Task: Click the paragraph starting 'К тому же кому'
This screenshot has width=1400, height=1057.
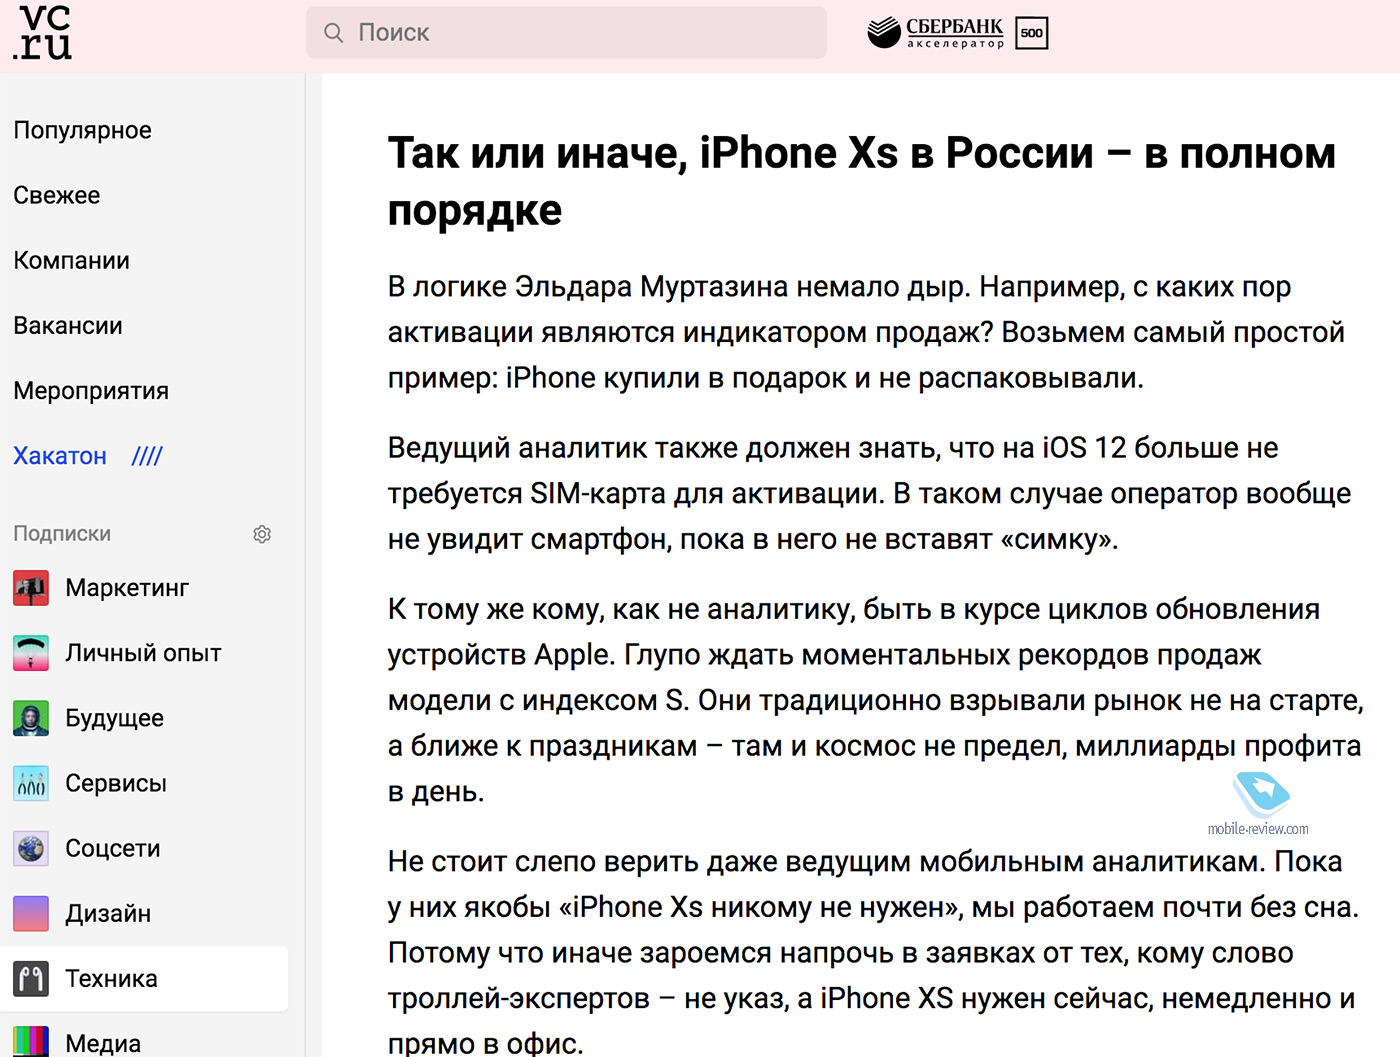Action: pos(875,700)
